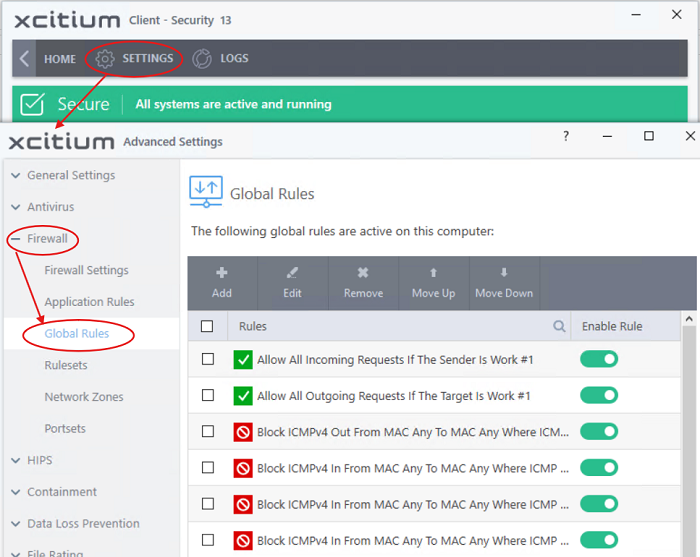Disable the Block ICMPv4 Out rule toggle

pyautogui.click(x=599, y=432)
